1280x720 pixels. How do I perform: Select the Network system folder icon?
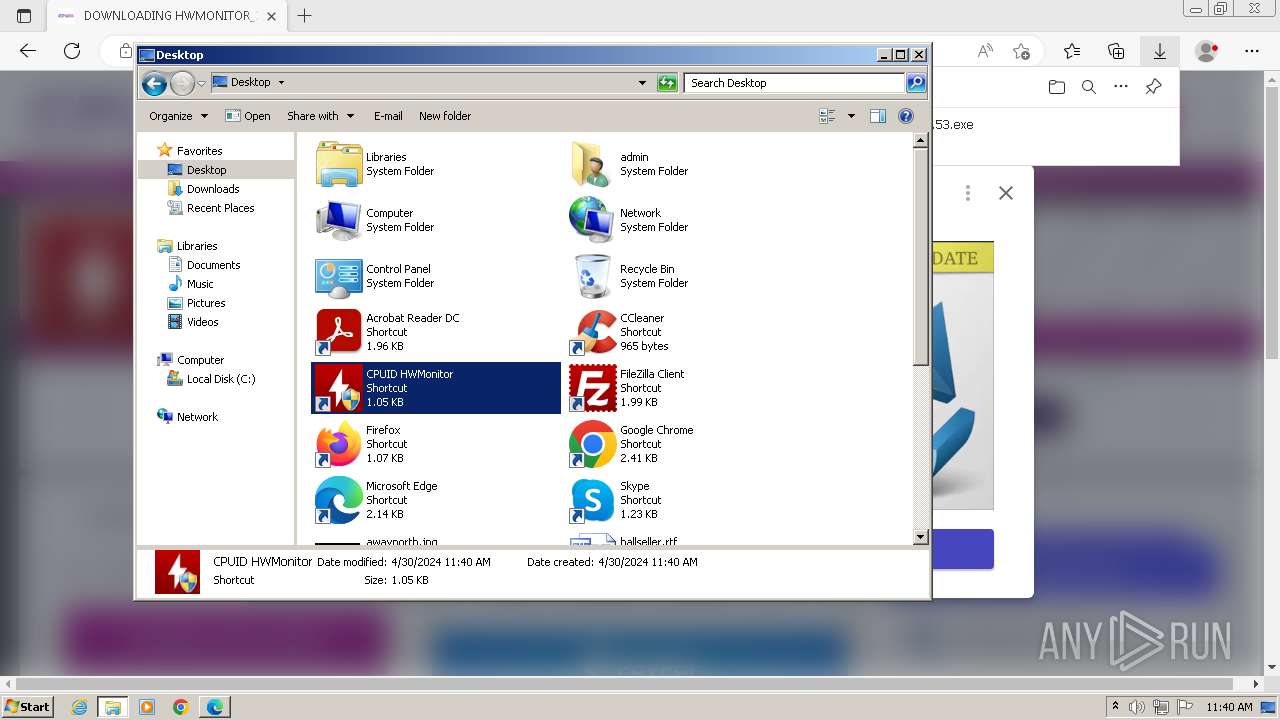pos(592,220)
